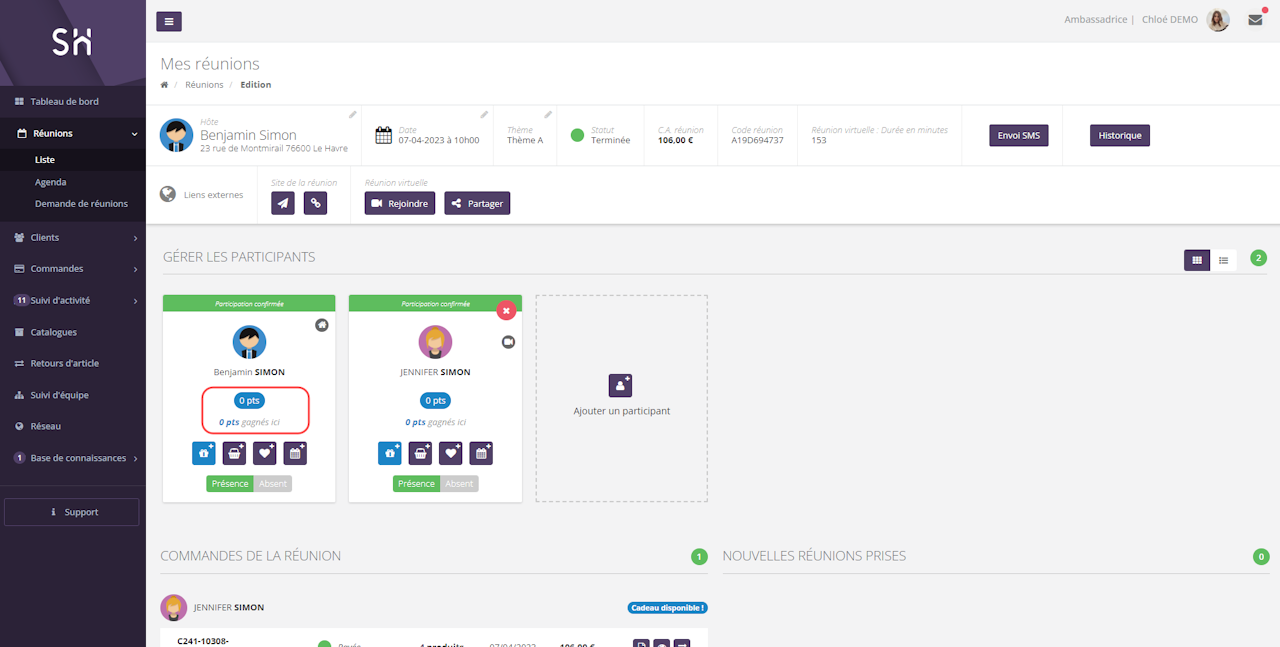The image size is (1280, 647).
Task: Set Jennifer Simon's status to Présence
Action: [x=416, y=484]
